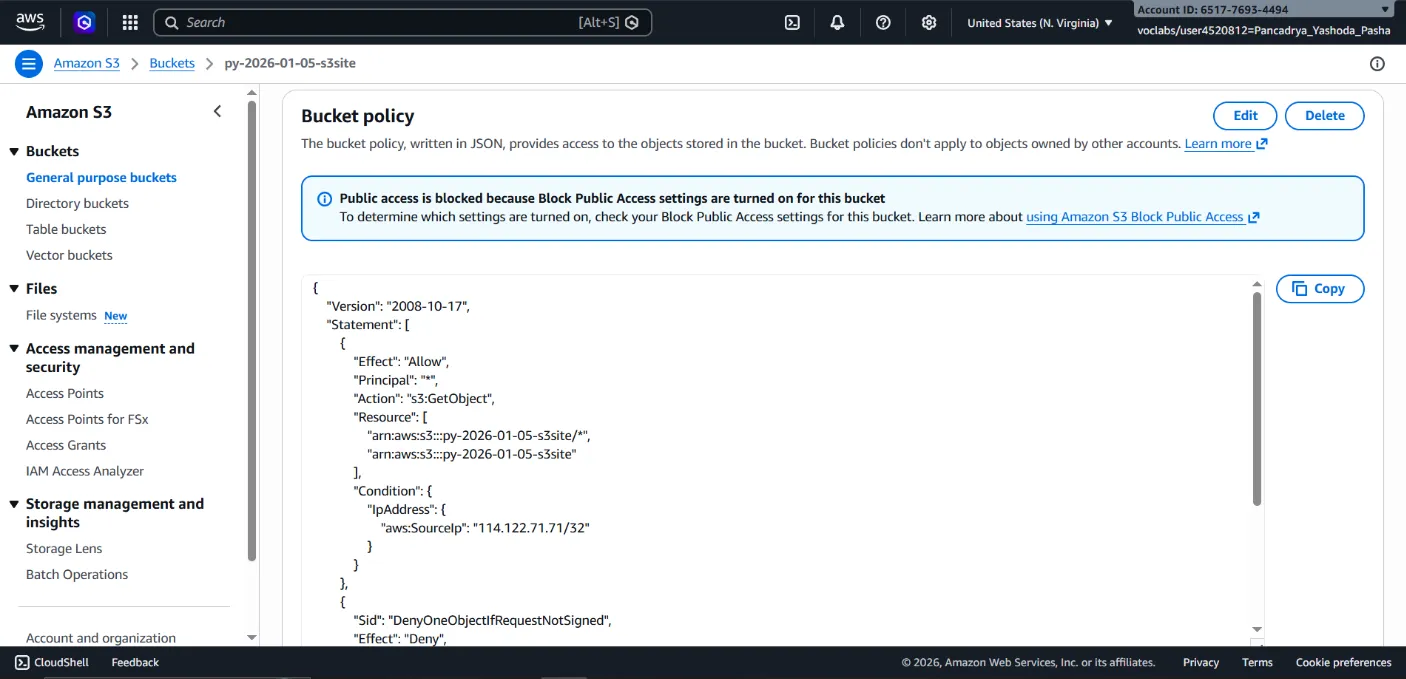1406x679 pixels.
Task: Go to the Amazon S3 breadcrumb link
Action: pos(87,63)
